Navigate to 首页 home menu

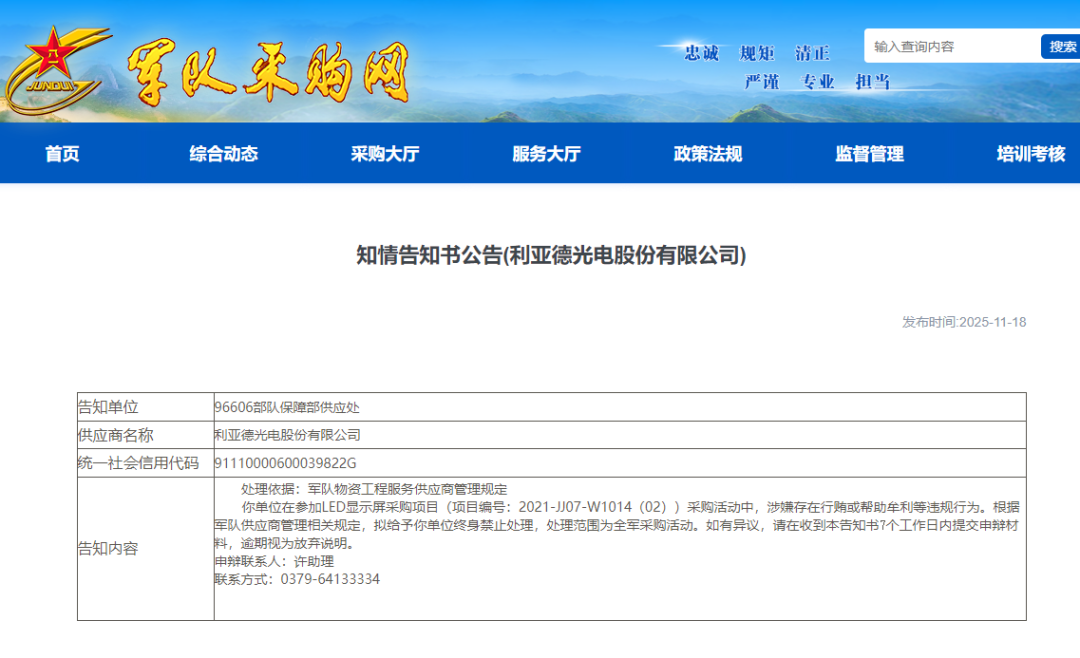(61, 154)
